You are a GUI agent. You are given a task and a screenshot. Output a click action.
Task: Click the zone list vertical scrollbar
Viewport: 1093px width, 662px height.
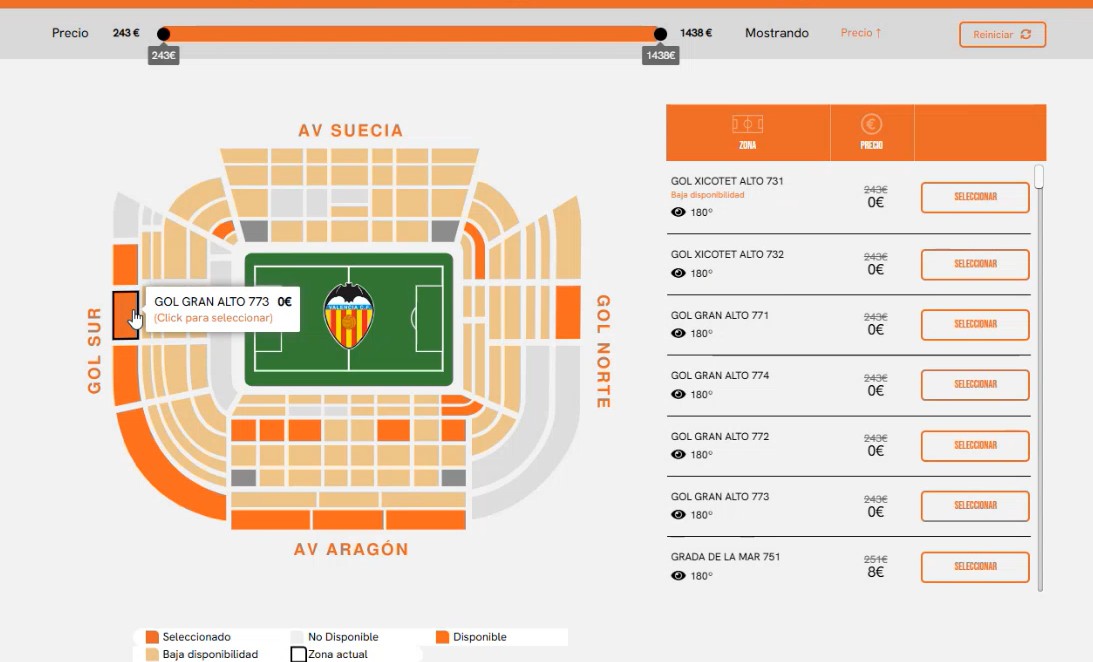pyautogui.click(x=1039, y=378)
